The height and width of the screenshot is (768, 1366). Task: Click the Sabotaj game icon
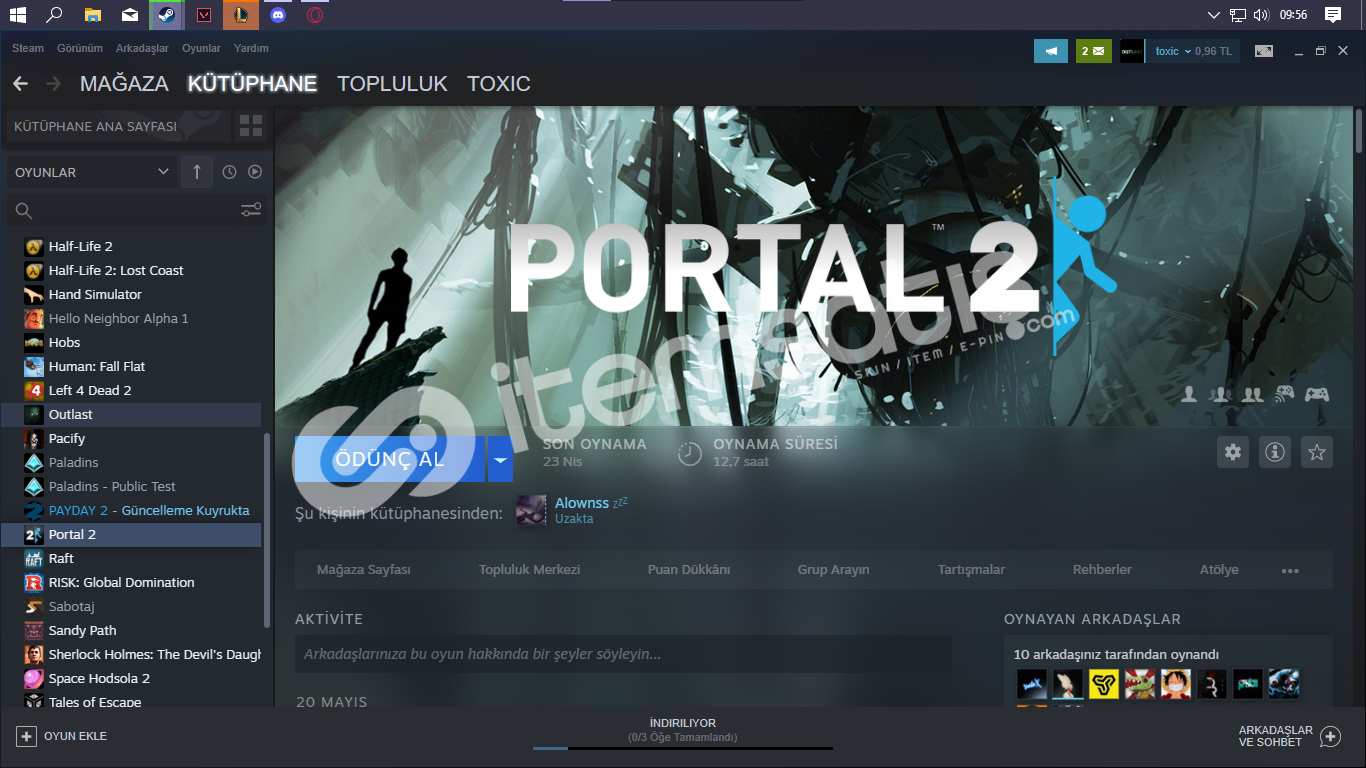(34, 606)
